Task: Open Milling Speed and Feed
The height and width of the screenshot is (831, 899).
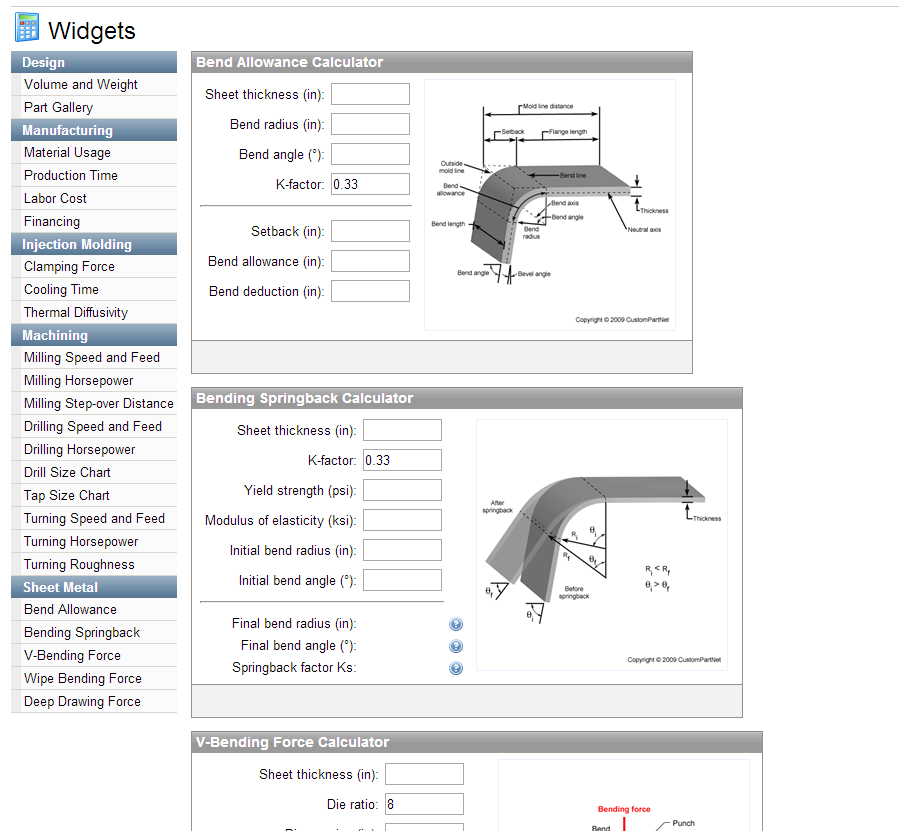Action: pos(92,357)
